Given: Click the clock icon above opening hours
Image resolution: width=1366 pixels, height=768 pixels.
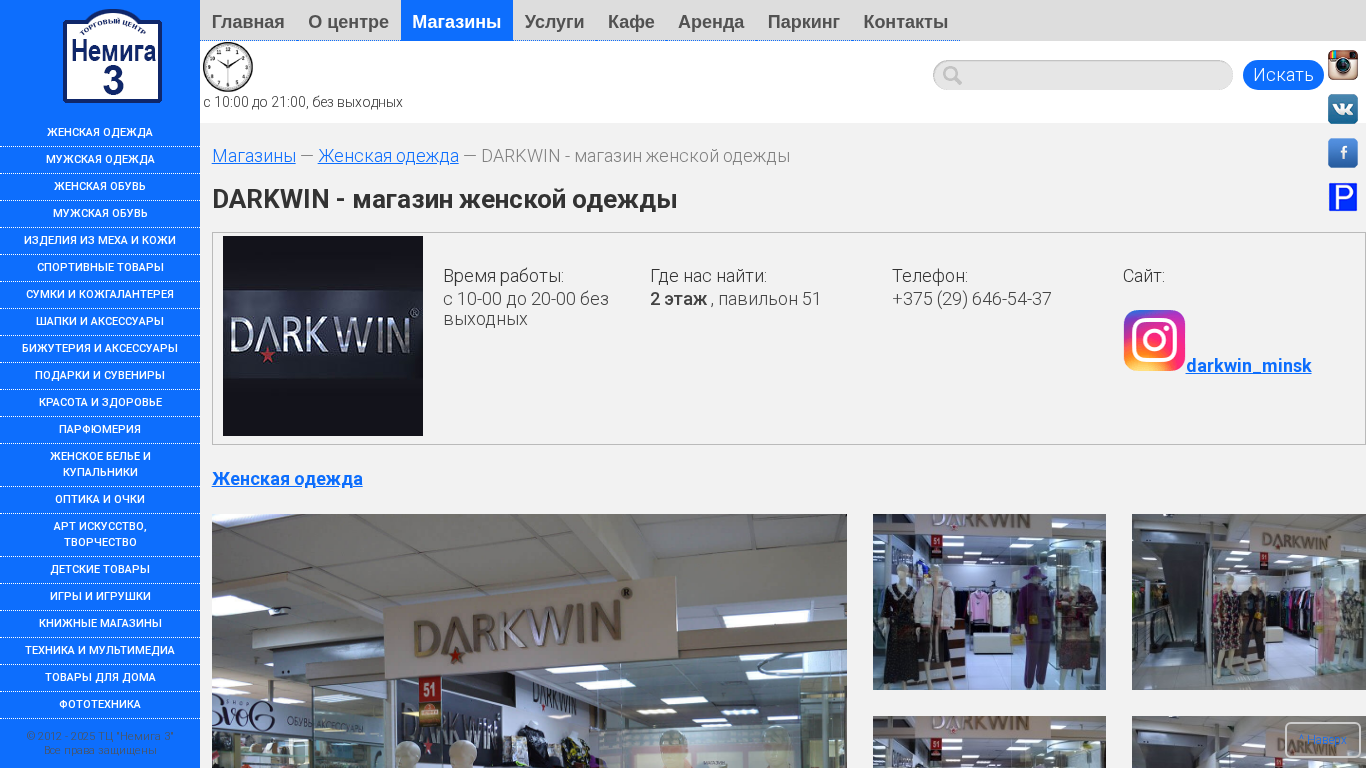Looking at the screenshot, I should 228,67.
